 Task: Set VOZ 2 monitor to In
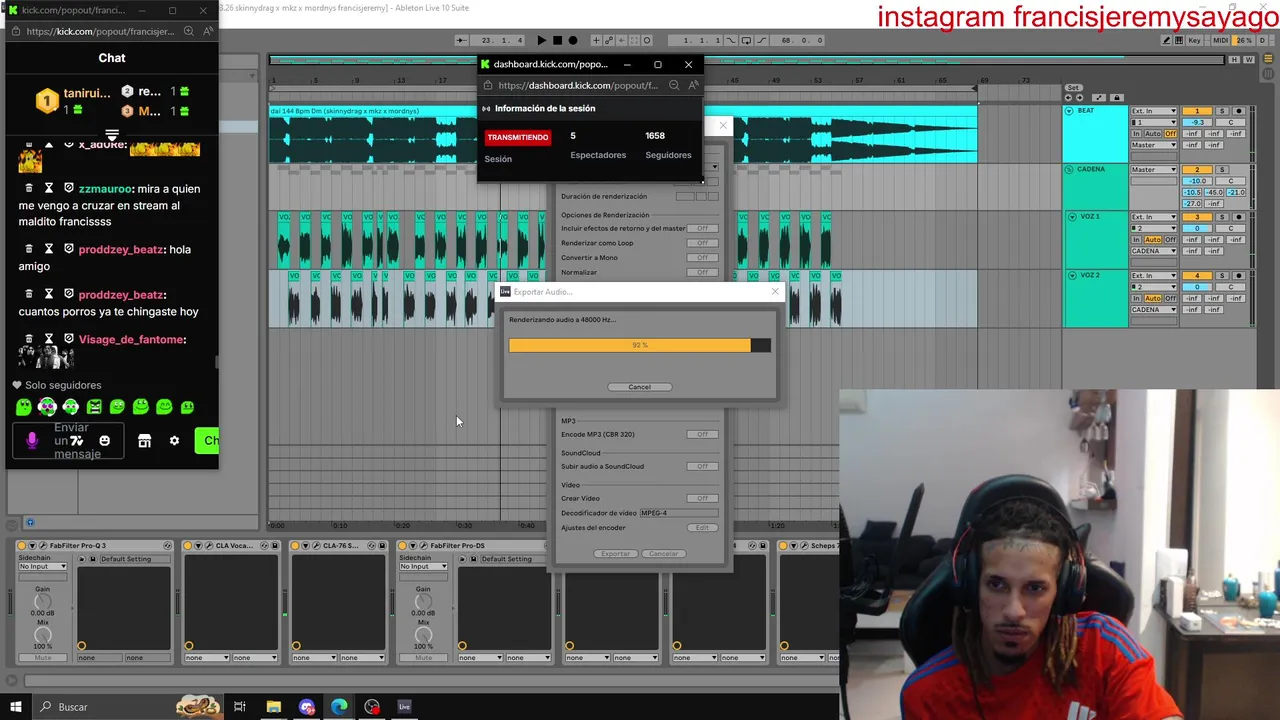1136,298
